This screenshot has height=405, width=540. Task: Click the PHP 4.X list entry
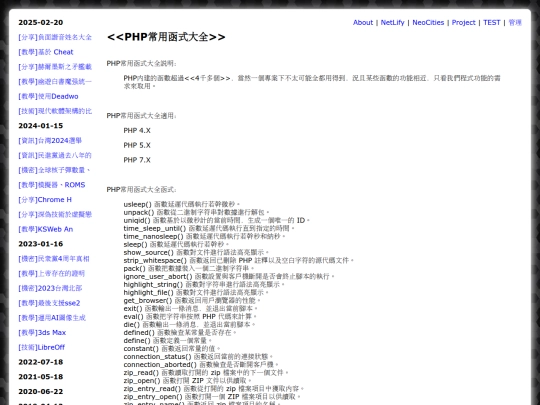click(137, 131)
